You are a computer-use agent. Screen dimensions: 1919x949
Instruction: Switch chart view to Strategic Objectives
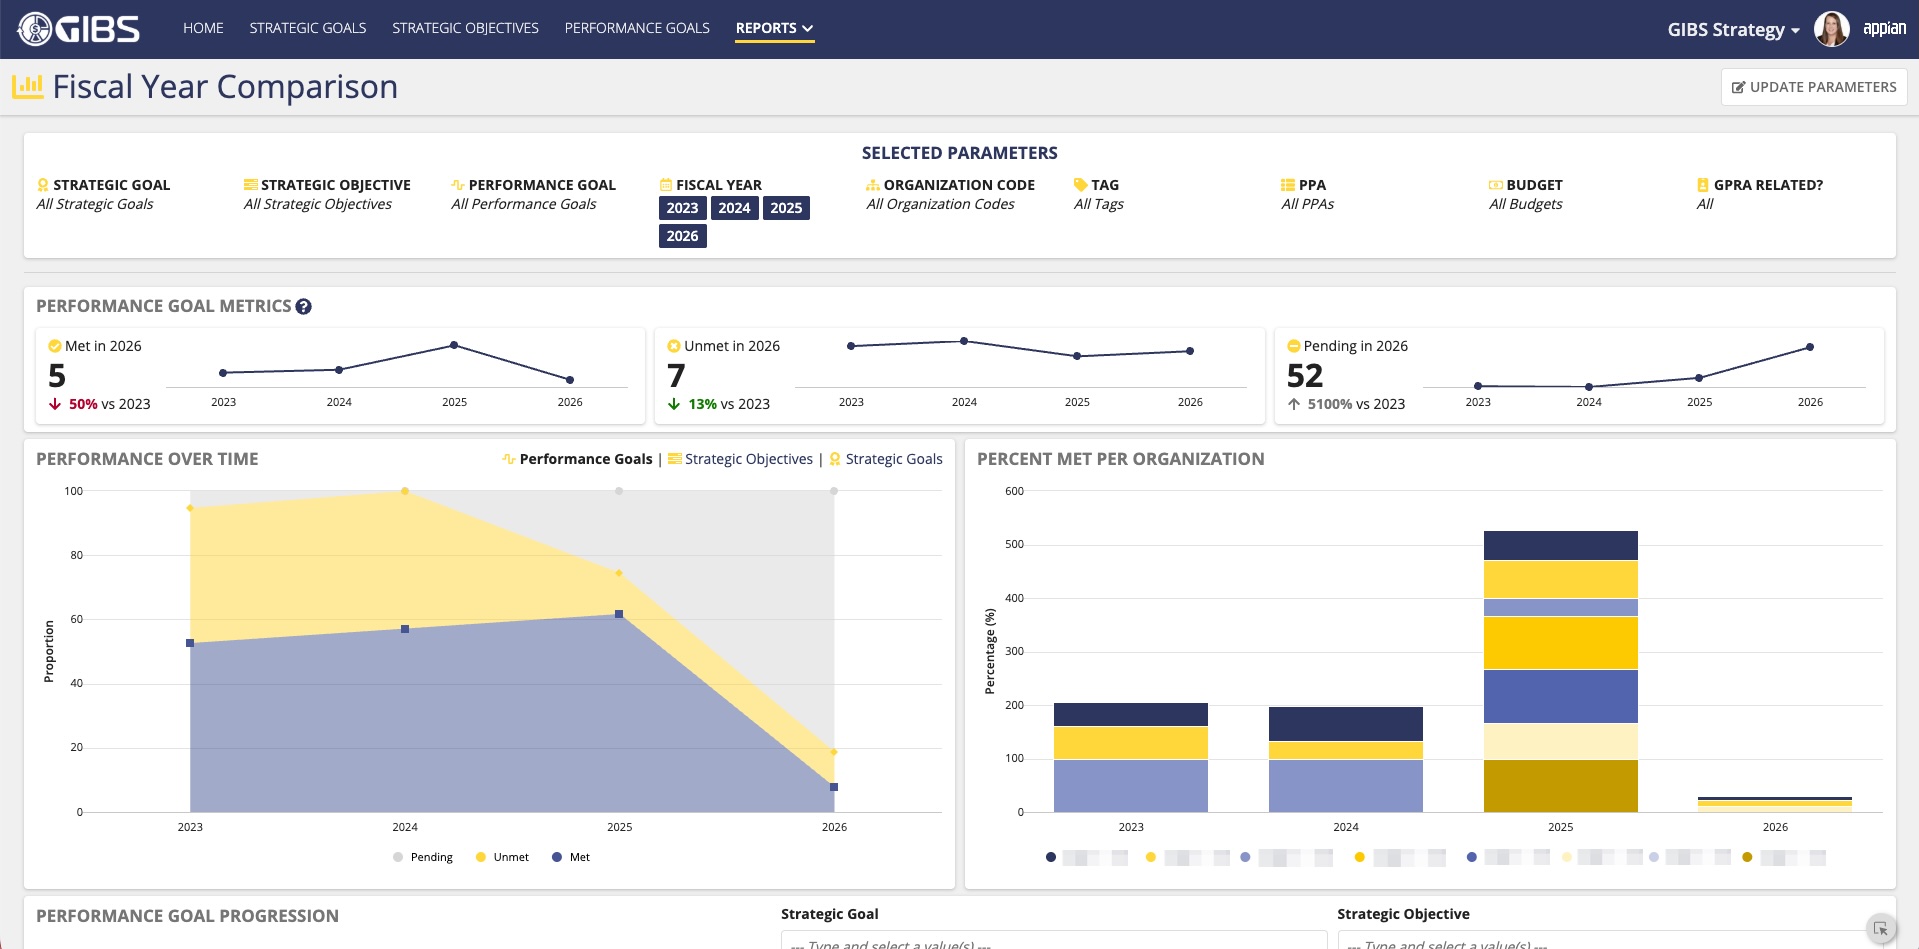(x=748, y=459)
